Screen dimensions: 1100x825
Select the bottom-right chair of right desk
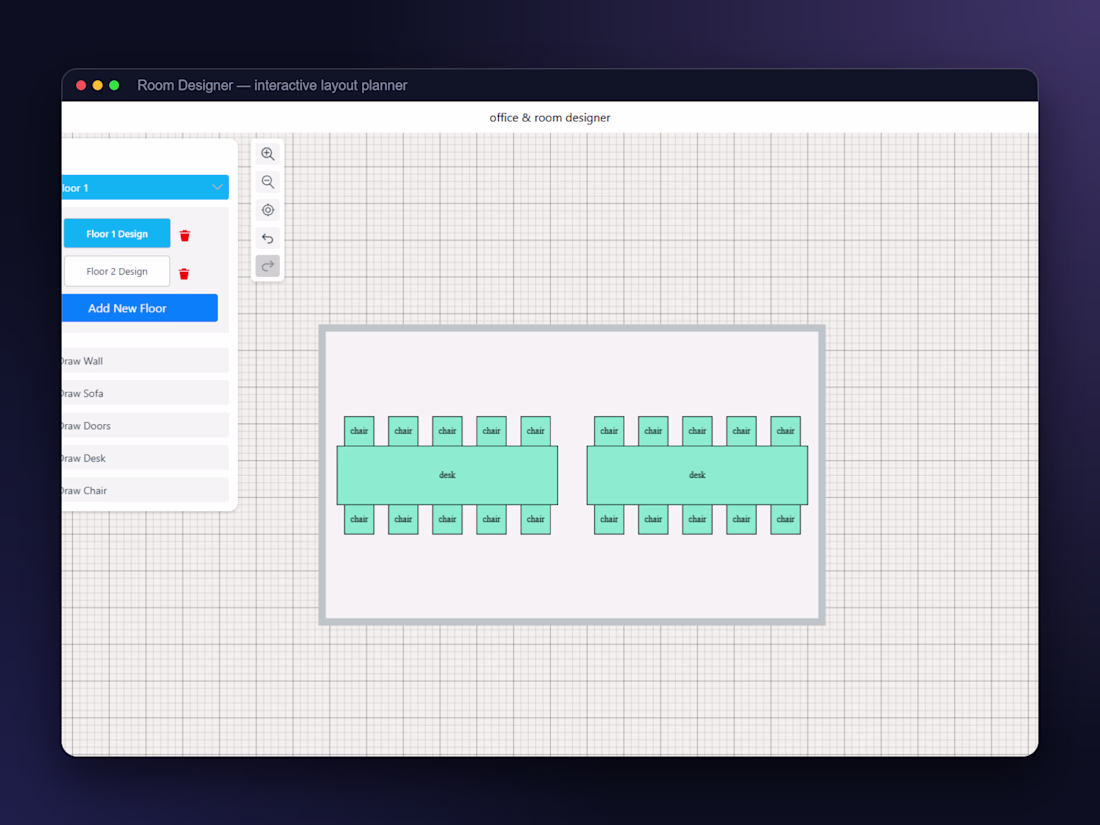click(785, 519)
